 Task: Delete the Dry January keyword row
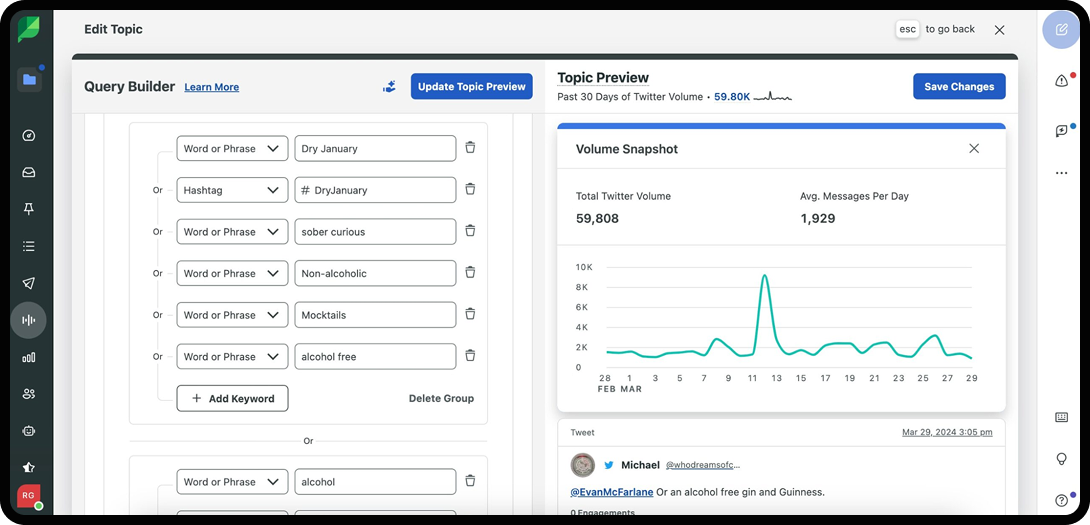click(x=471, y=148)
